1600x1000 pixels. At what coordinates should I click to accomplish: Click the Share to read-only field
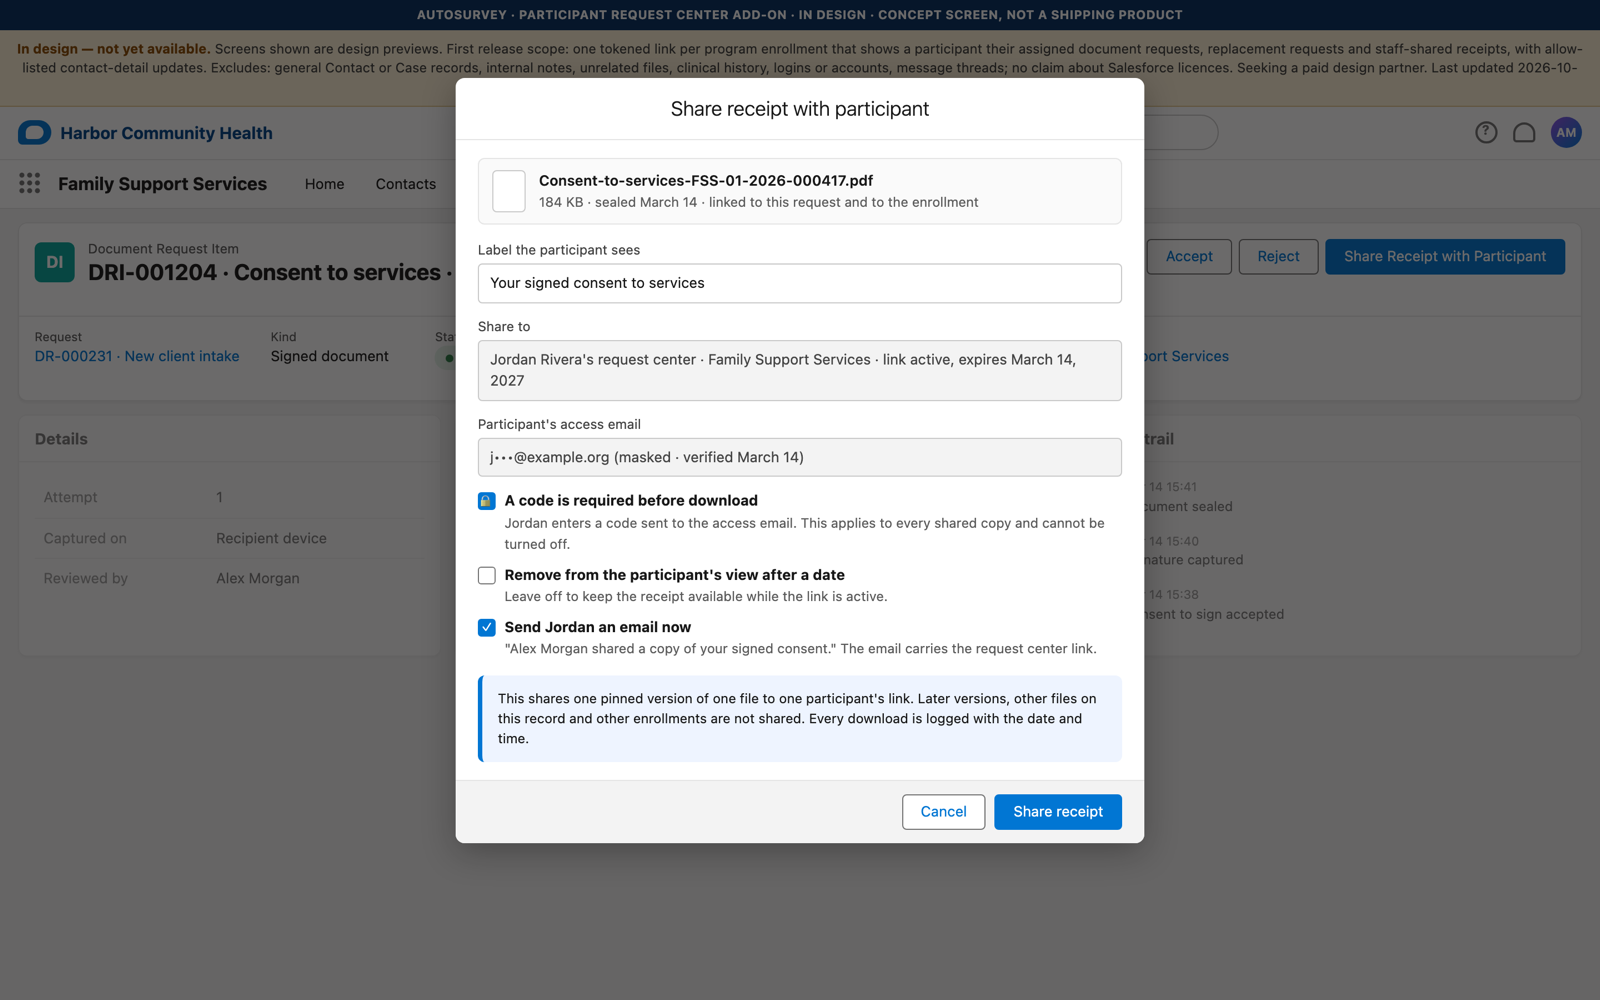click(x=800, y=370)
